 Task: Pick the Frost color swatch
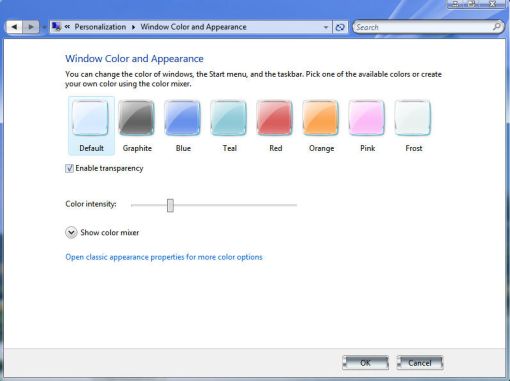point(413,126)
